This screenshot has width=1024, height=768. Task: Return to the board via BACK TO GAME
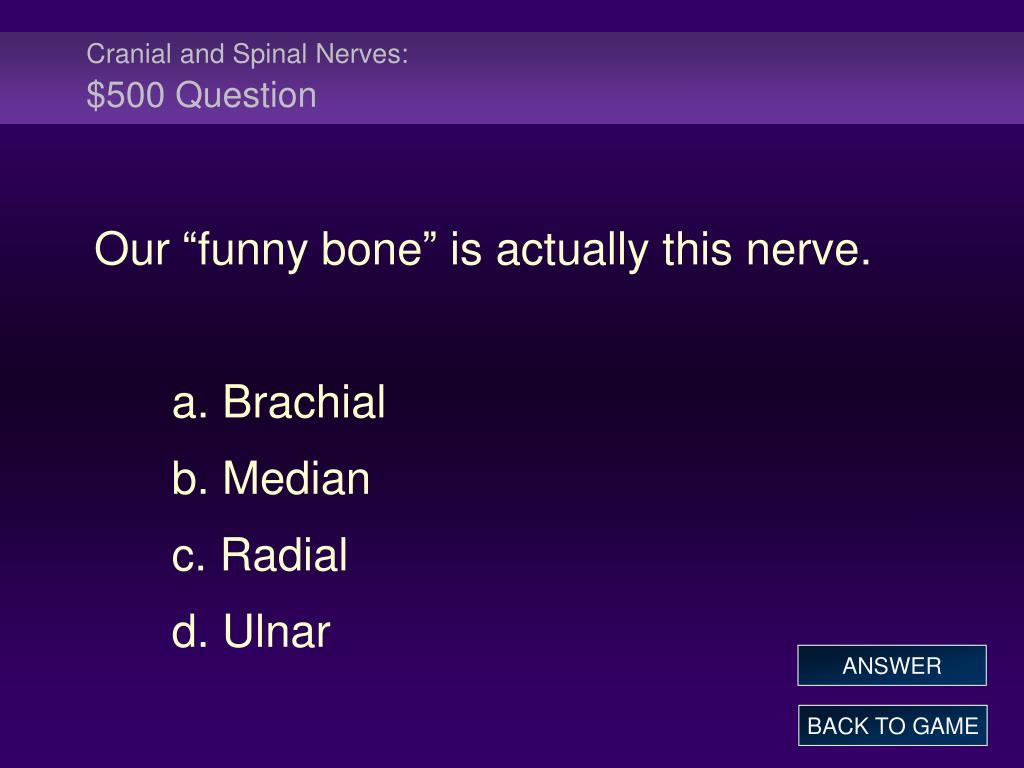[892, 726]
